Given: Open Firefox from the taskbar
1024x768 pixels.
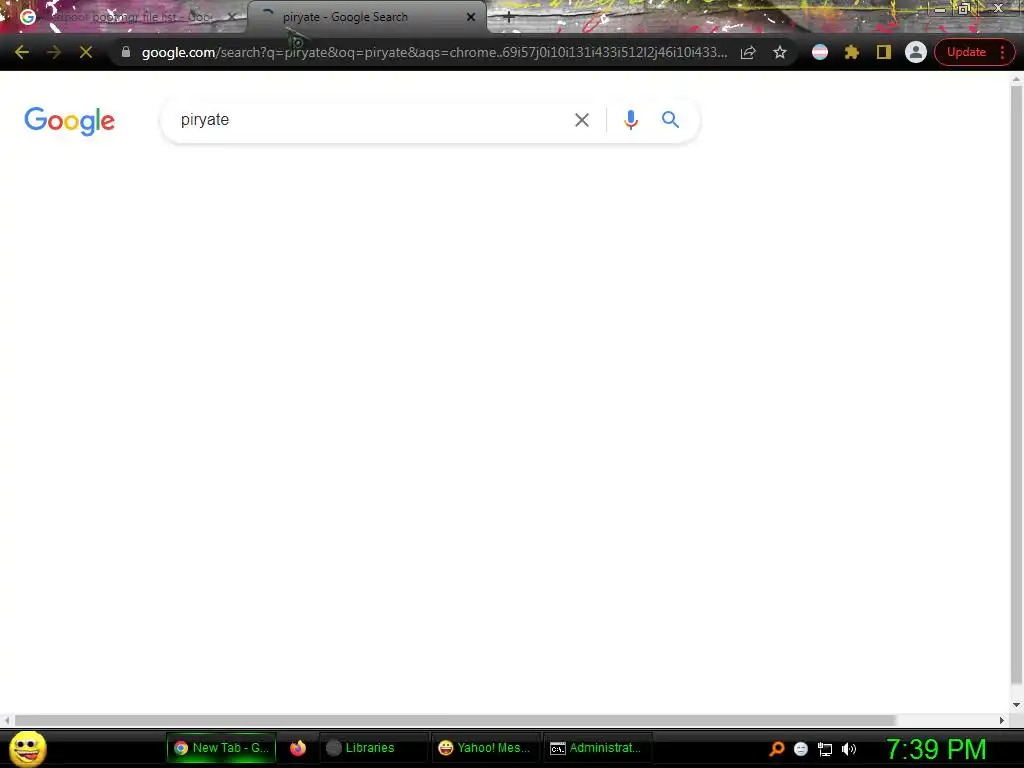Looking at the screenshot, I should click(298, 748).
